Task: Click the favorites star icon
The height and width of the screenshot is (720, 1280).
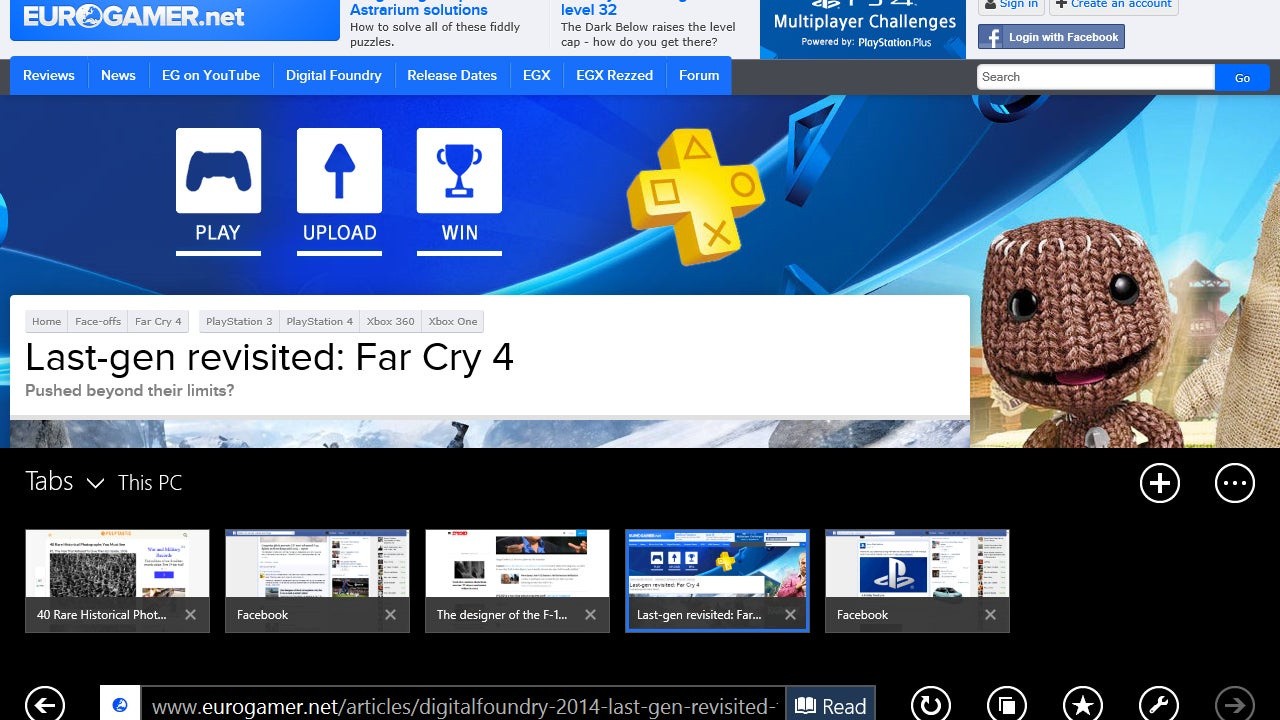Action: click(1083, 705)
